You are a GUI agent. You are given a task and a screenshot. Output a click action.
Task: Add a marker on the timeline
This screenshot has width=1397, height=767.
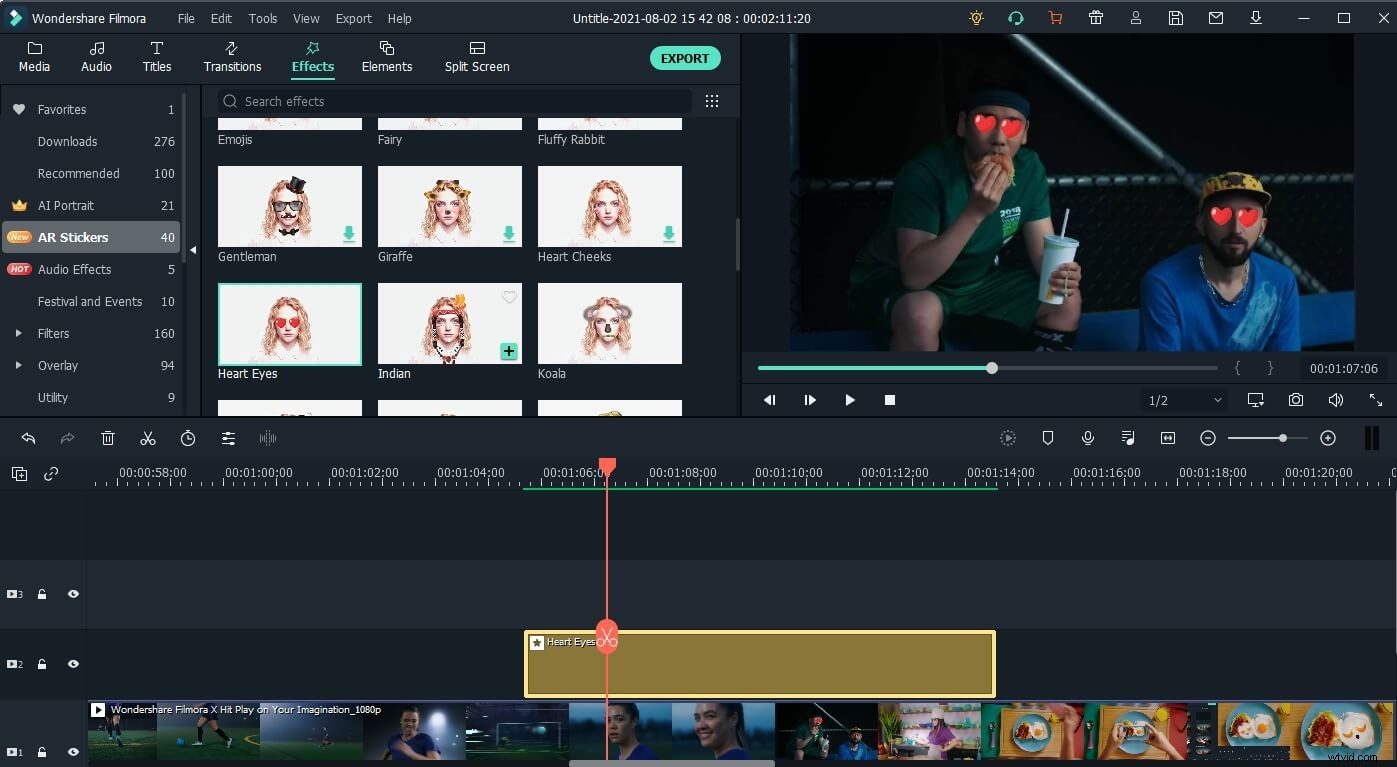[1047, 437]
